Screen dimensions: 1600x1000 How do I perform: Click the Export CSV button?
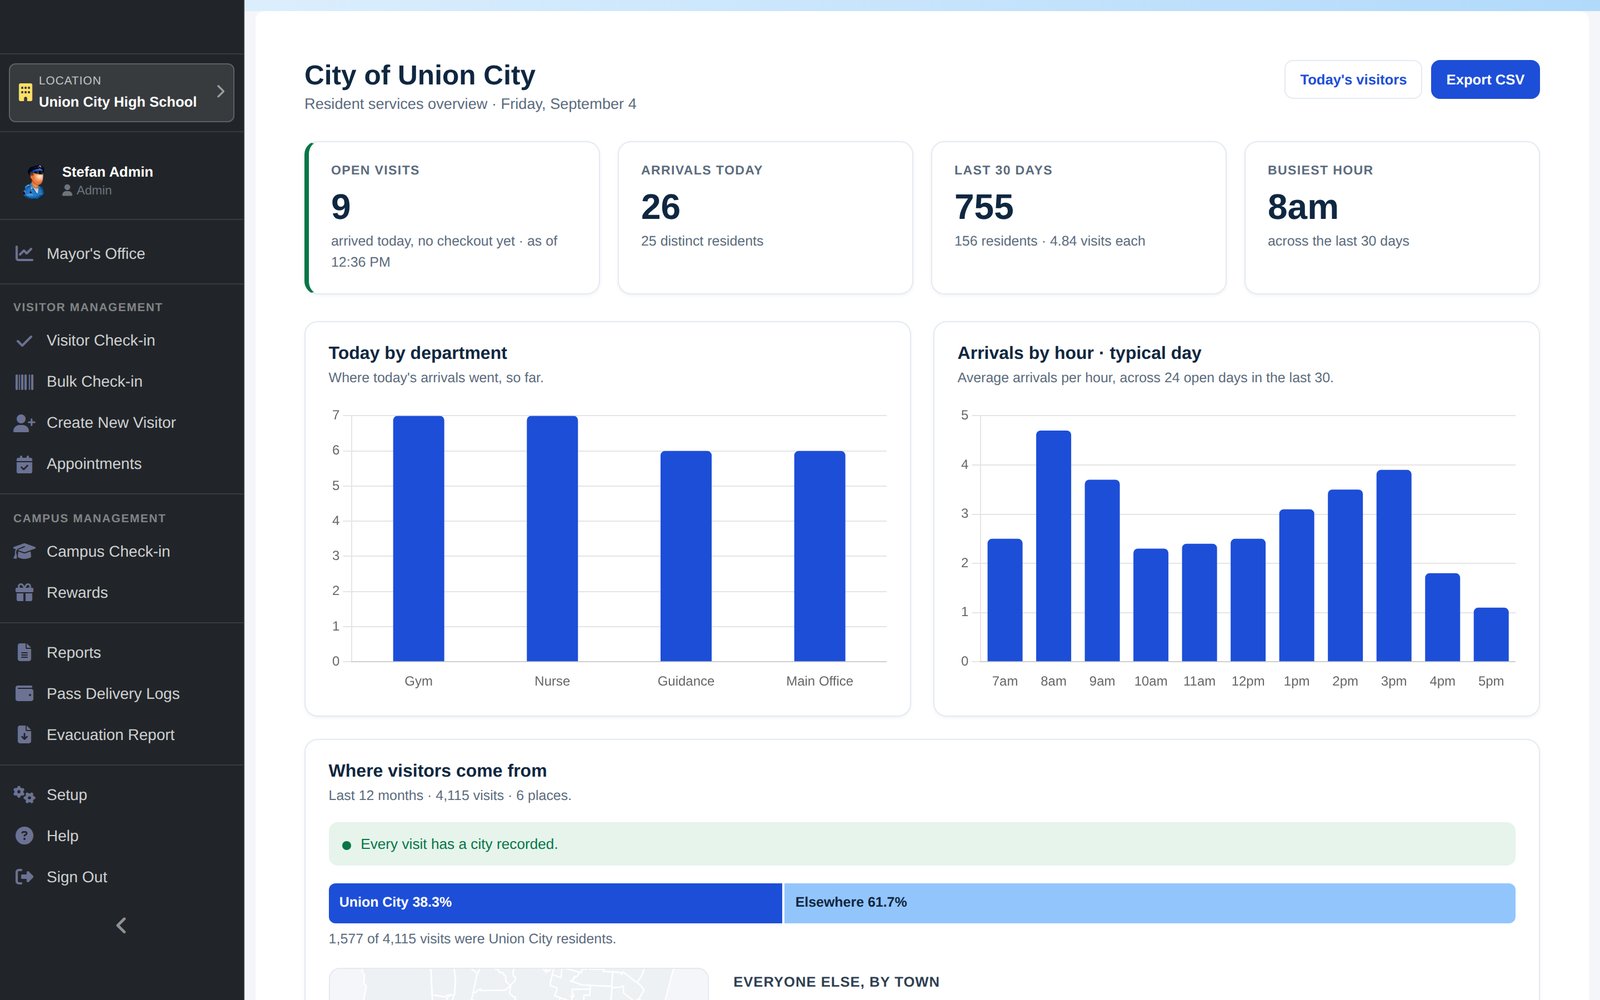(1485, 80)
